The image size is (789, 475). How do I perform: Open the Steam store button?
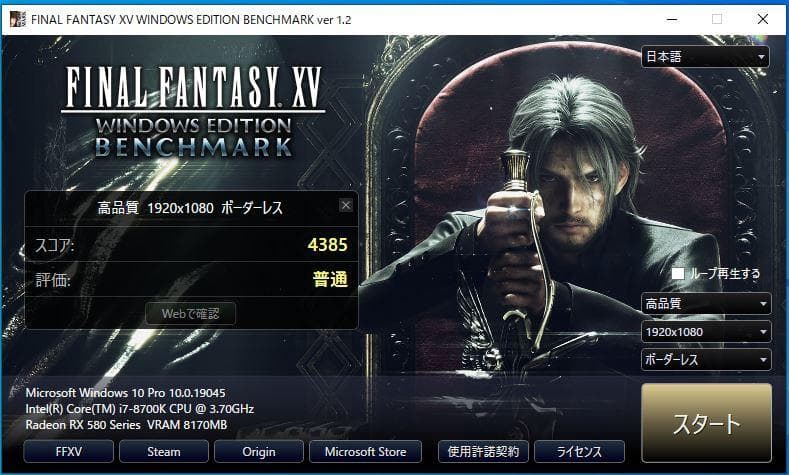163,452
